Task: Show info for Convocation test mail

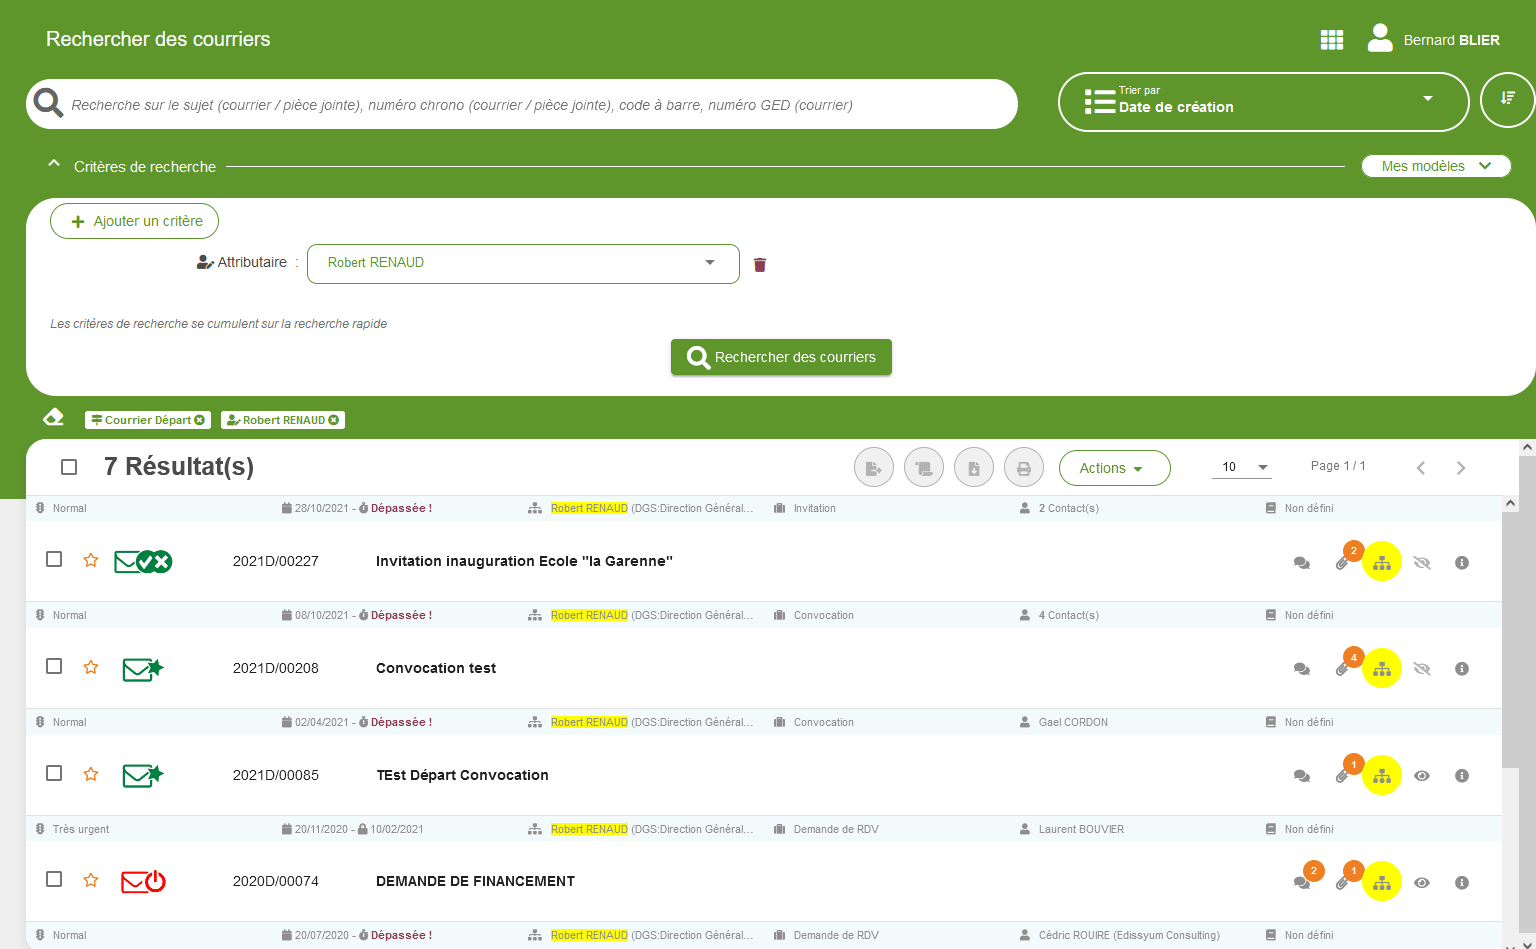Action: coord(1461,669)
